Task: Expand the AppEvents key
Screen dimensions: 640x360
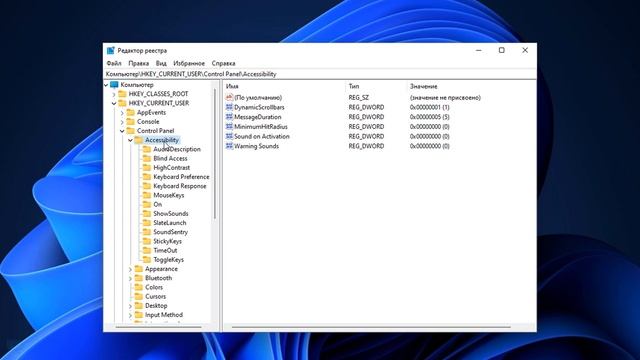Action: click(122, 113)
